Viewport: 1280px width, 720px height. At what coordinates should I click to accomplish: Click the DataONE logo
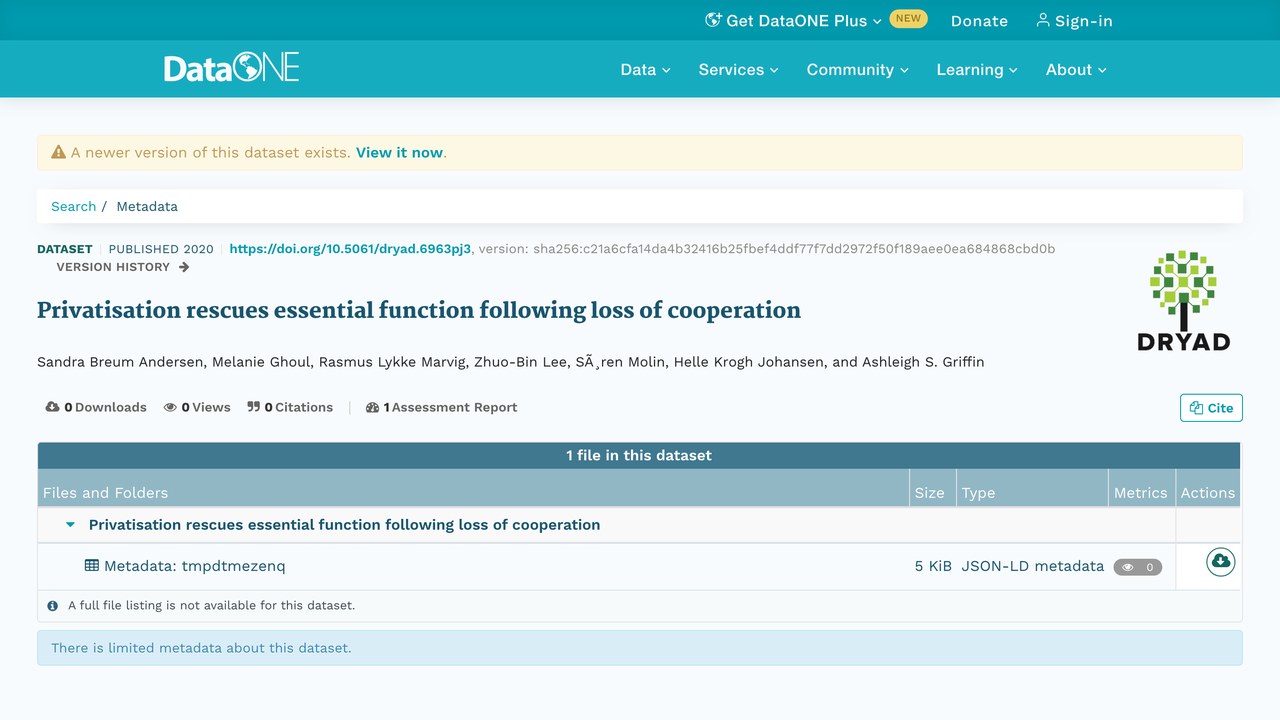(x=232, y=68)
